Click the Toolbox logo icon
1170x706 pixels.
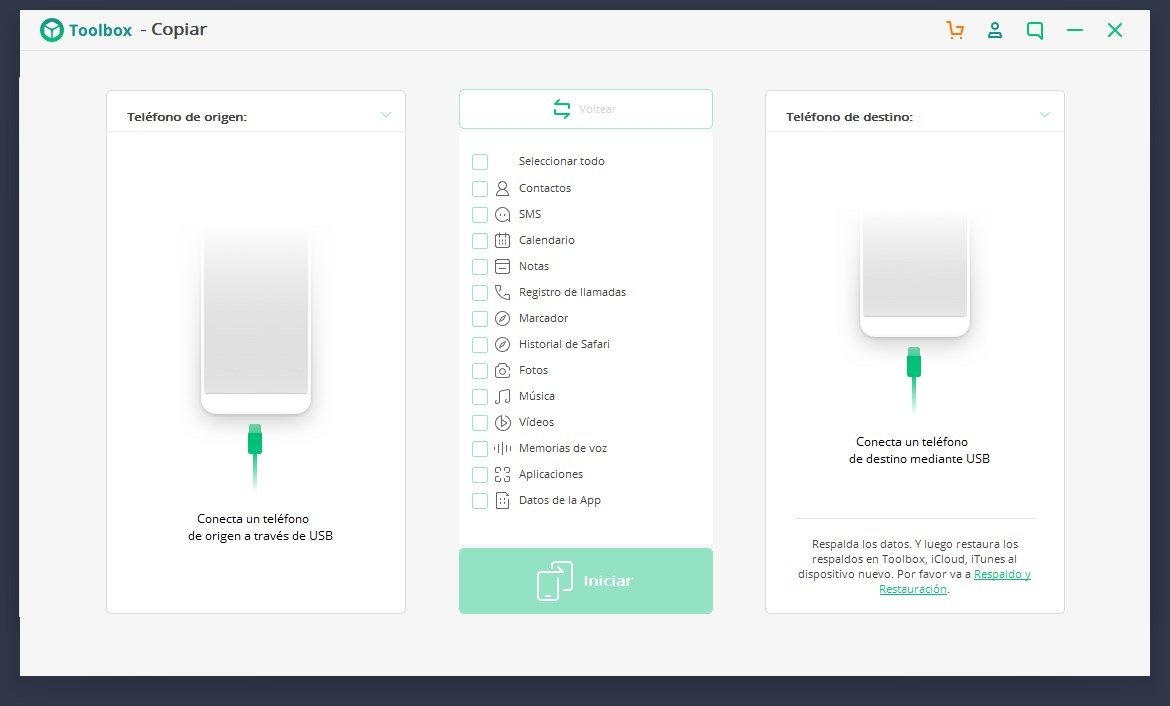(x=51, y=30)
